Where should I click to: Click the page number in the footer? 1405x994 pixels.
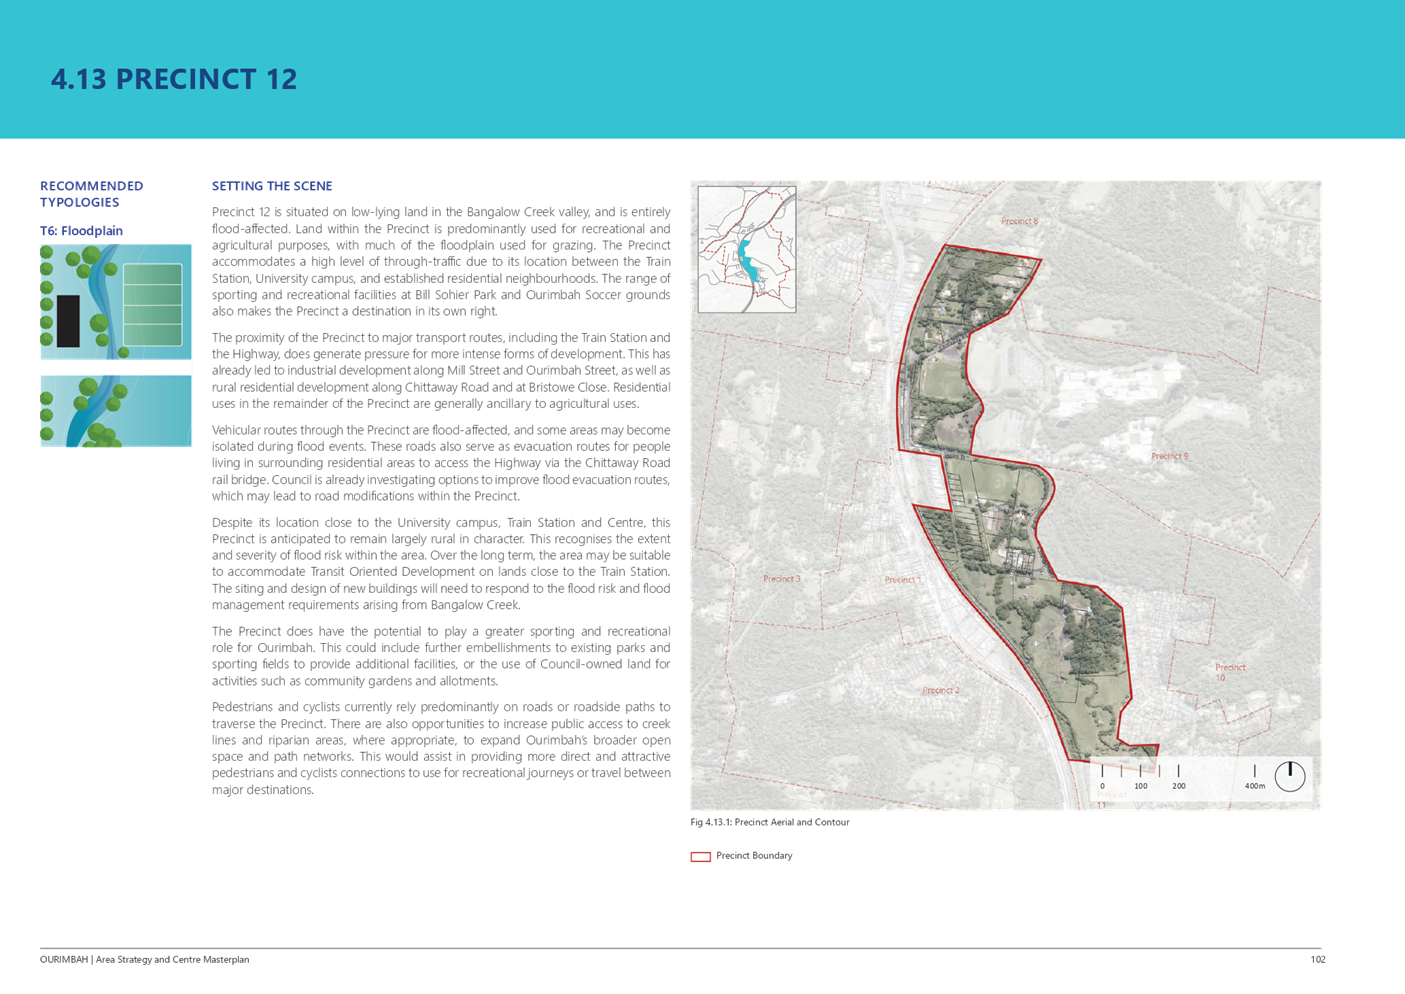click(x=1317, y=959)
